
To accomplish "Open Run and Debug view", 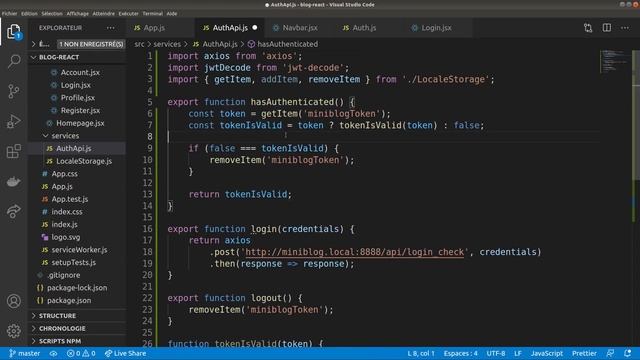I will 13,121.
